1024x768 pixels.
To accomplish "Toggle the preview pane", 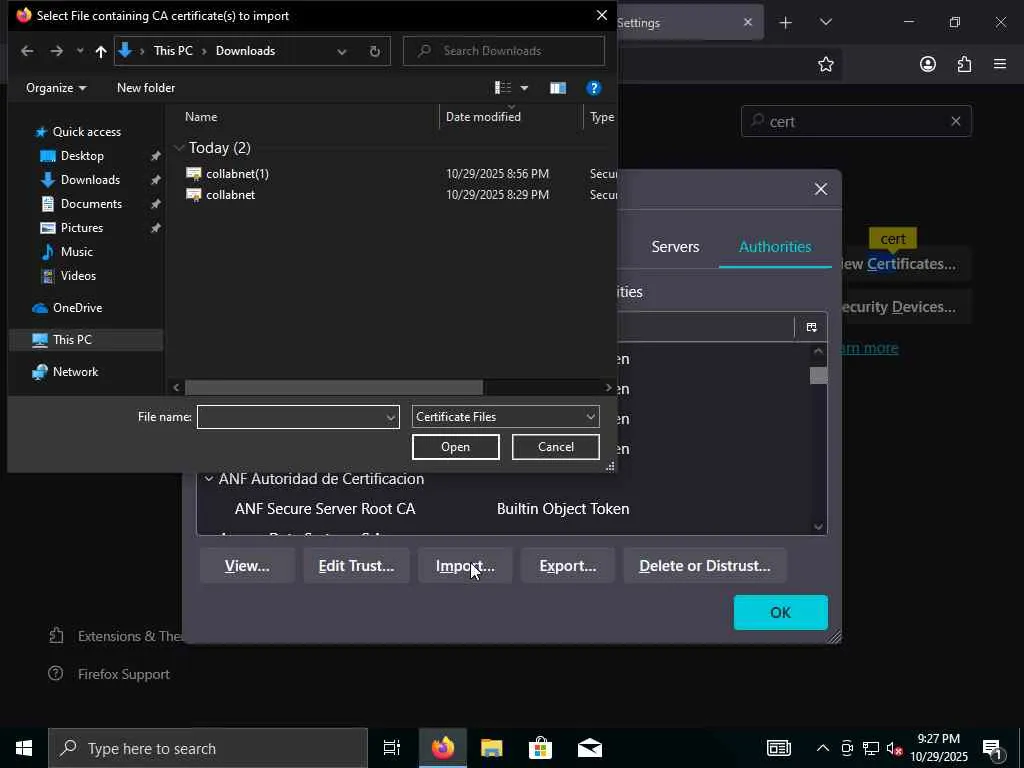I will 558,88.
